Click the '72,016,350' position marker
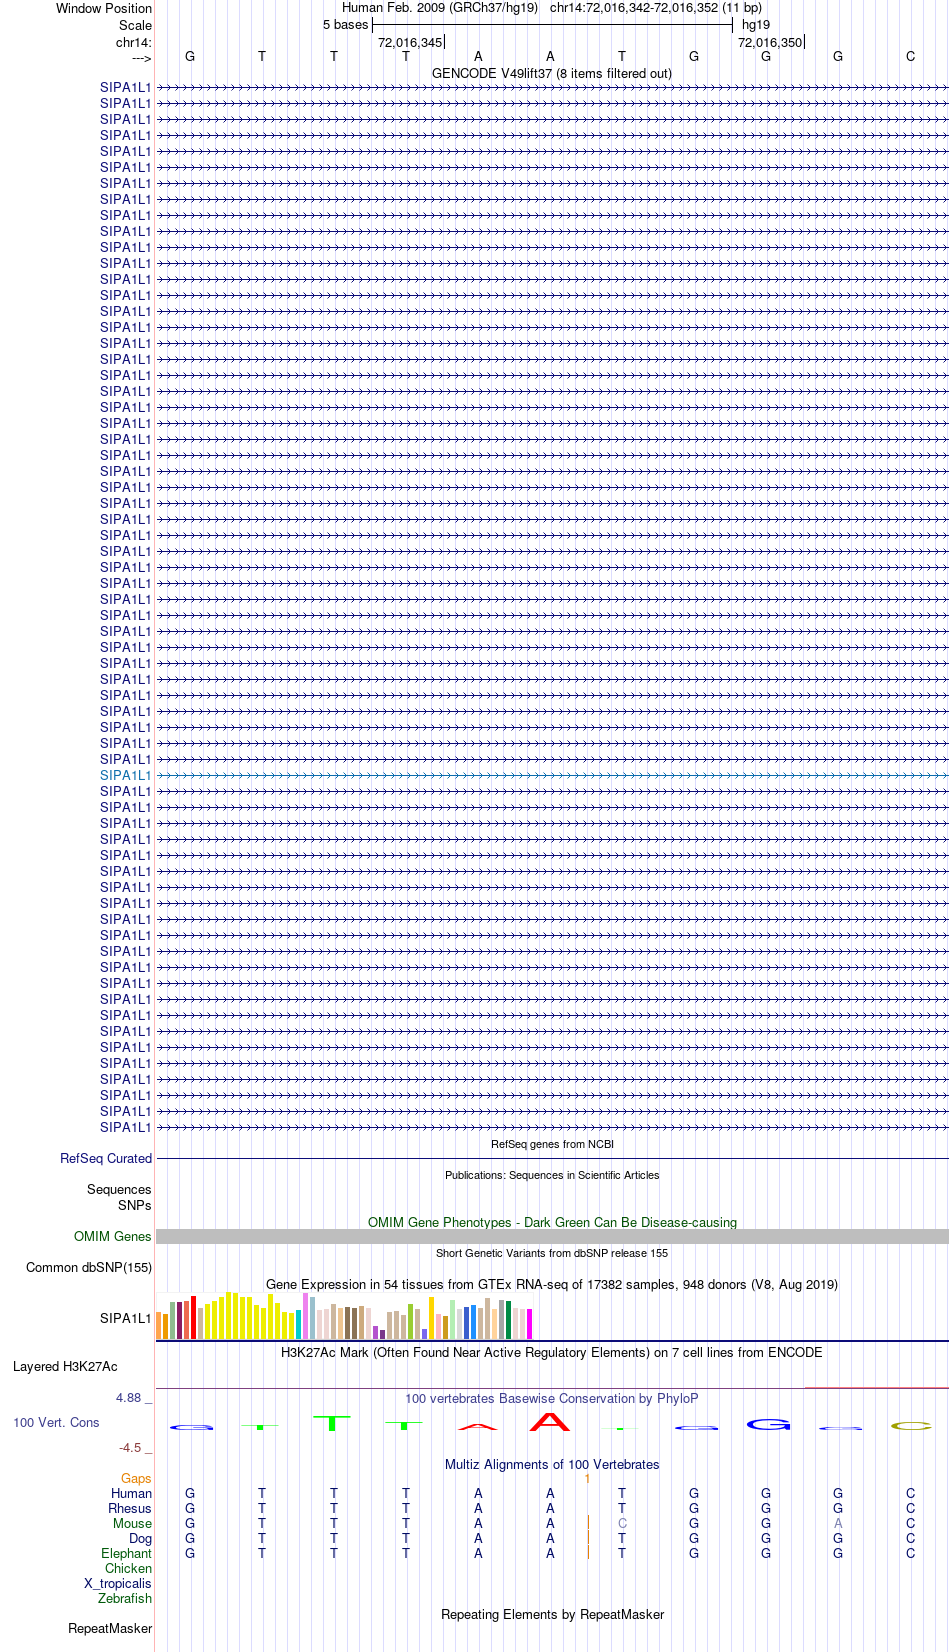This screenshot has width=950, height=1652. pos(770,42)
